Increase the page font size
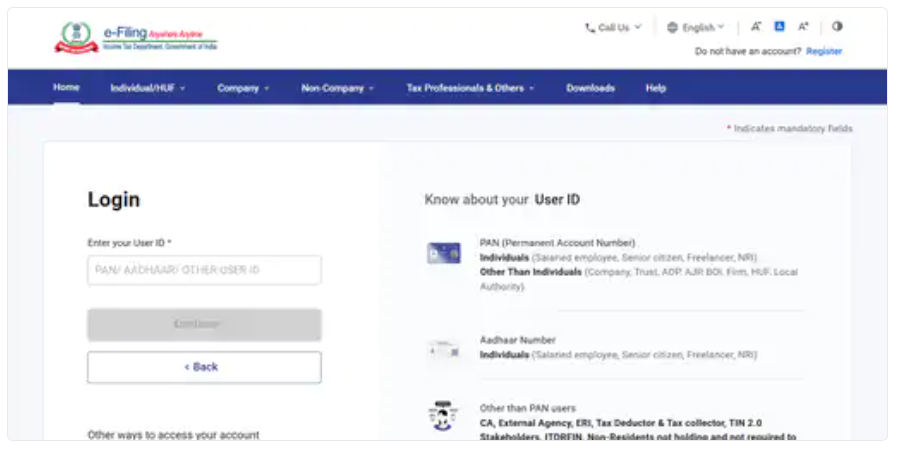 pyautogui.click(x=803, y=27)
